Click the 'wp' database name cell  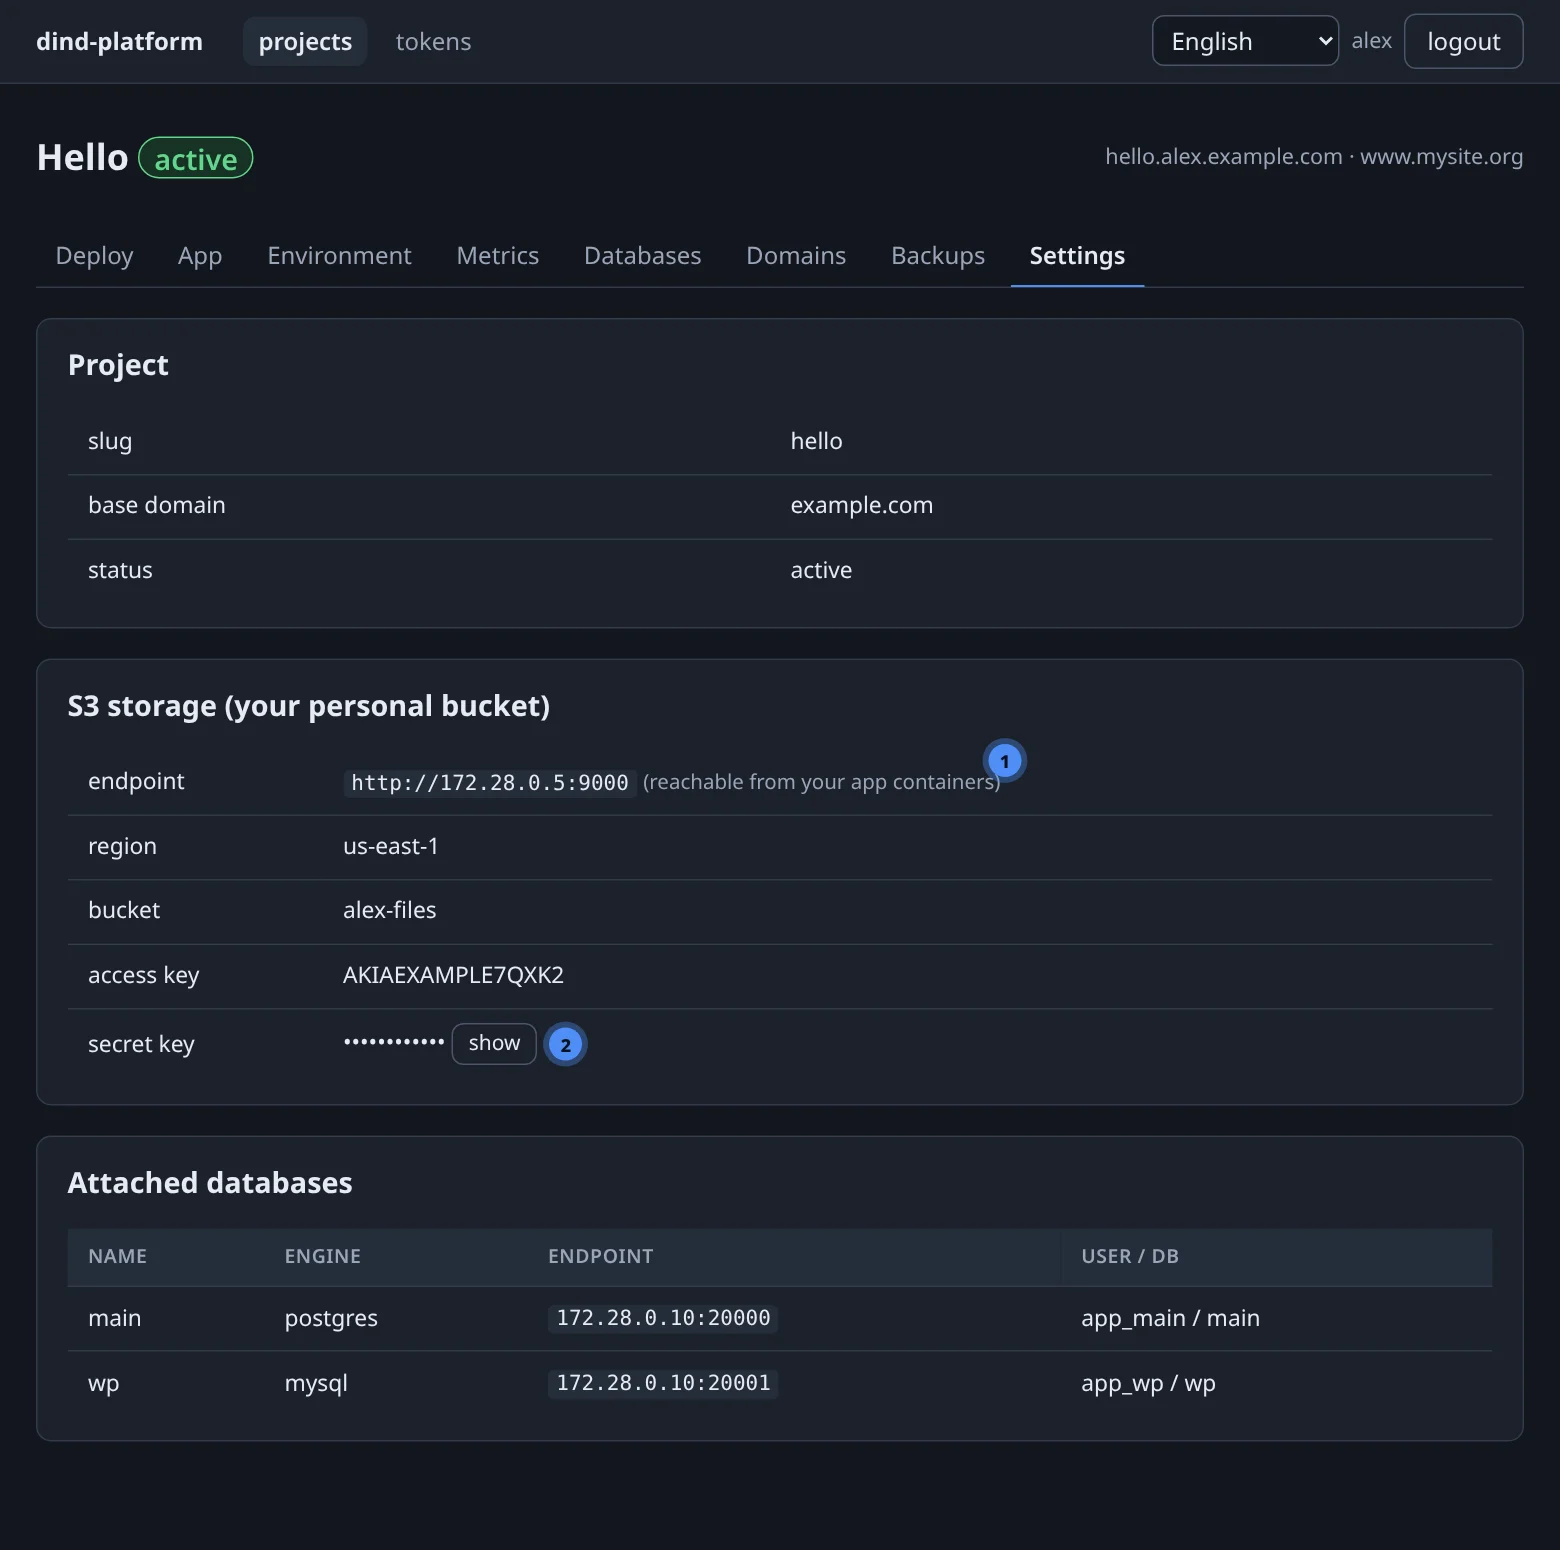[103, 1383]
